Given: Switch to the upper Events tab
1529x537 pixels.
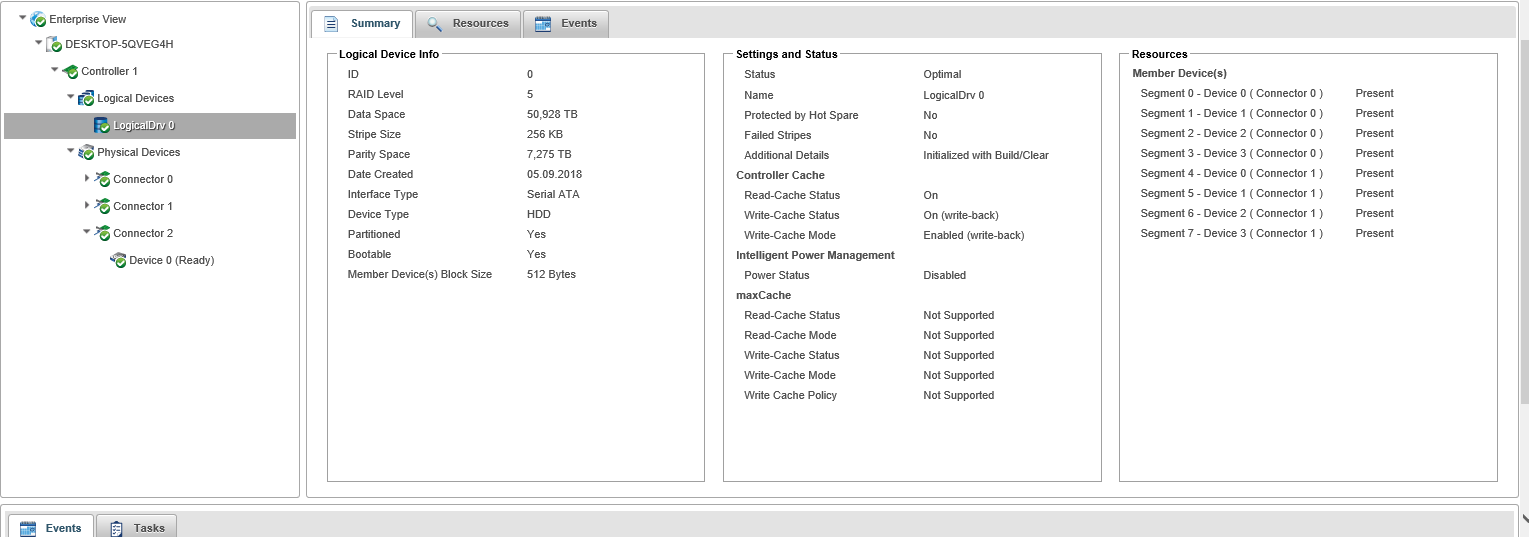Looking at the screenshot, I should [x=566, y=24].
